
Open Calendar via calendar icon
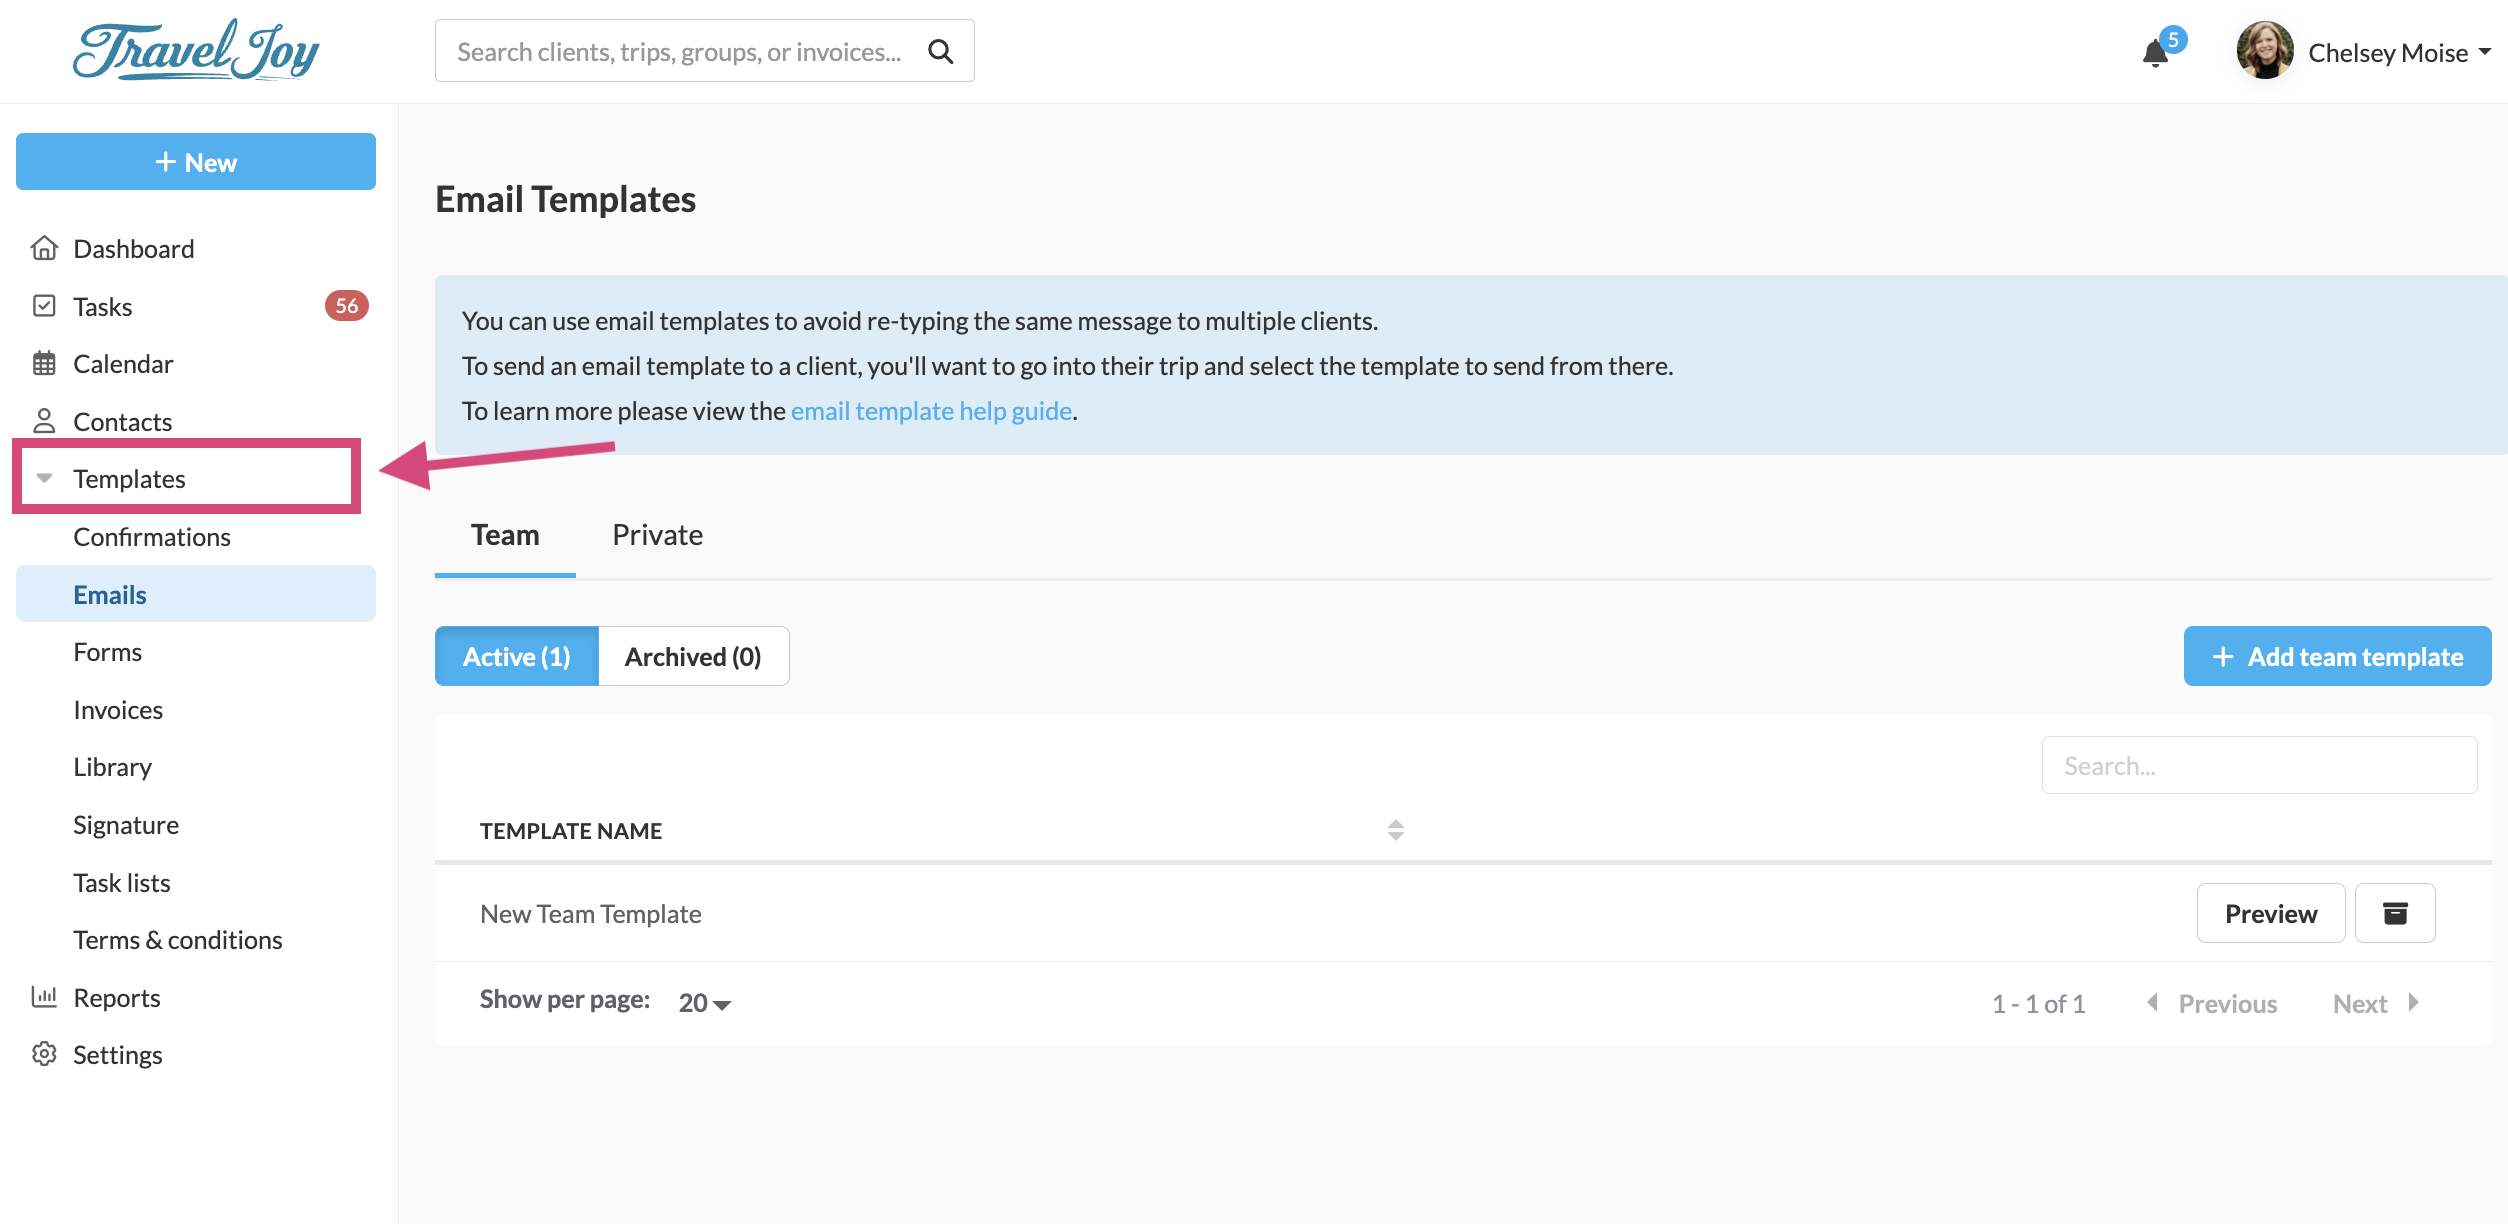click(44, 363)
